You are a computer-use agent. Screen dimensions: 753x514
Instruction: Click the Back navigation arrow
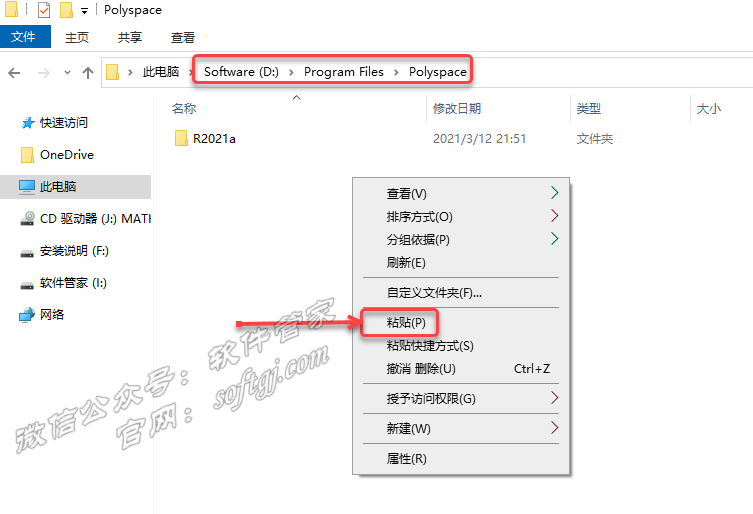[x=14, y=73]
